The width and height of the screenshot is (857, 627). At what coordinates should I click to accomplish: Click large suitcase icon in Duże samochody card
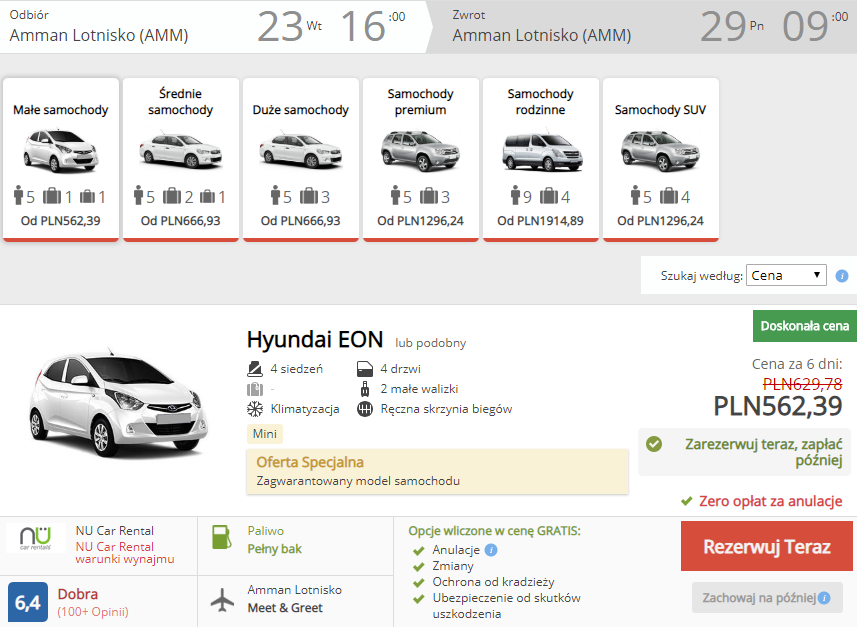(x=309, y=195)
